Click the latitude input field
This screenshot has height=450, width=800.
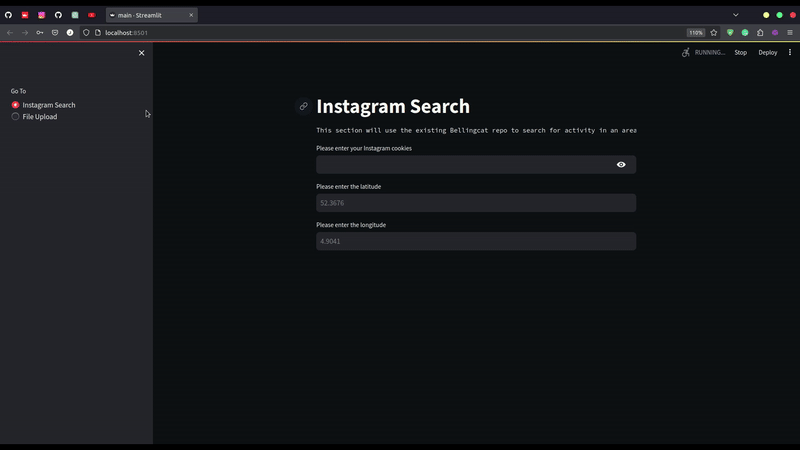[476, 203]
